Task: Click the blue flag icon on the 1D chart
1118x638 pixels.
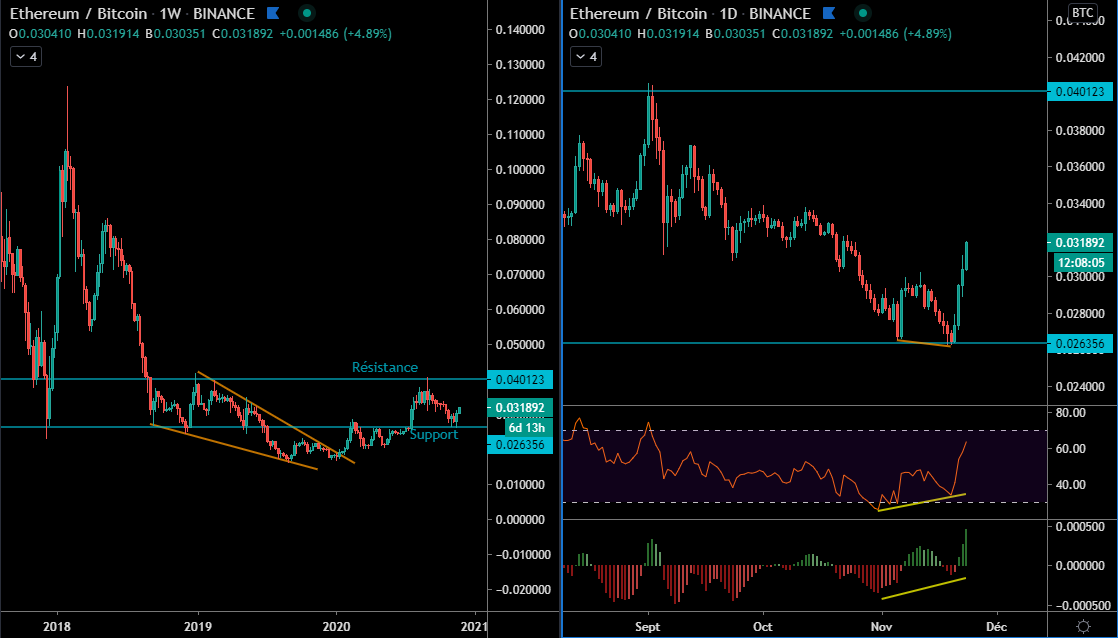Action: (825, 14)
